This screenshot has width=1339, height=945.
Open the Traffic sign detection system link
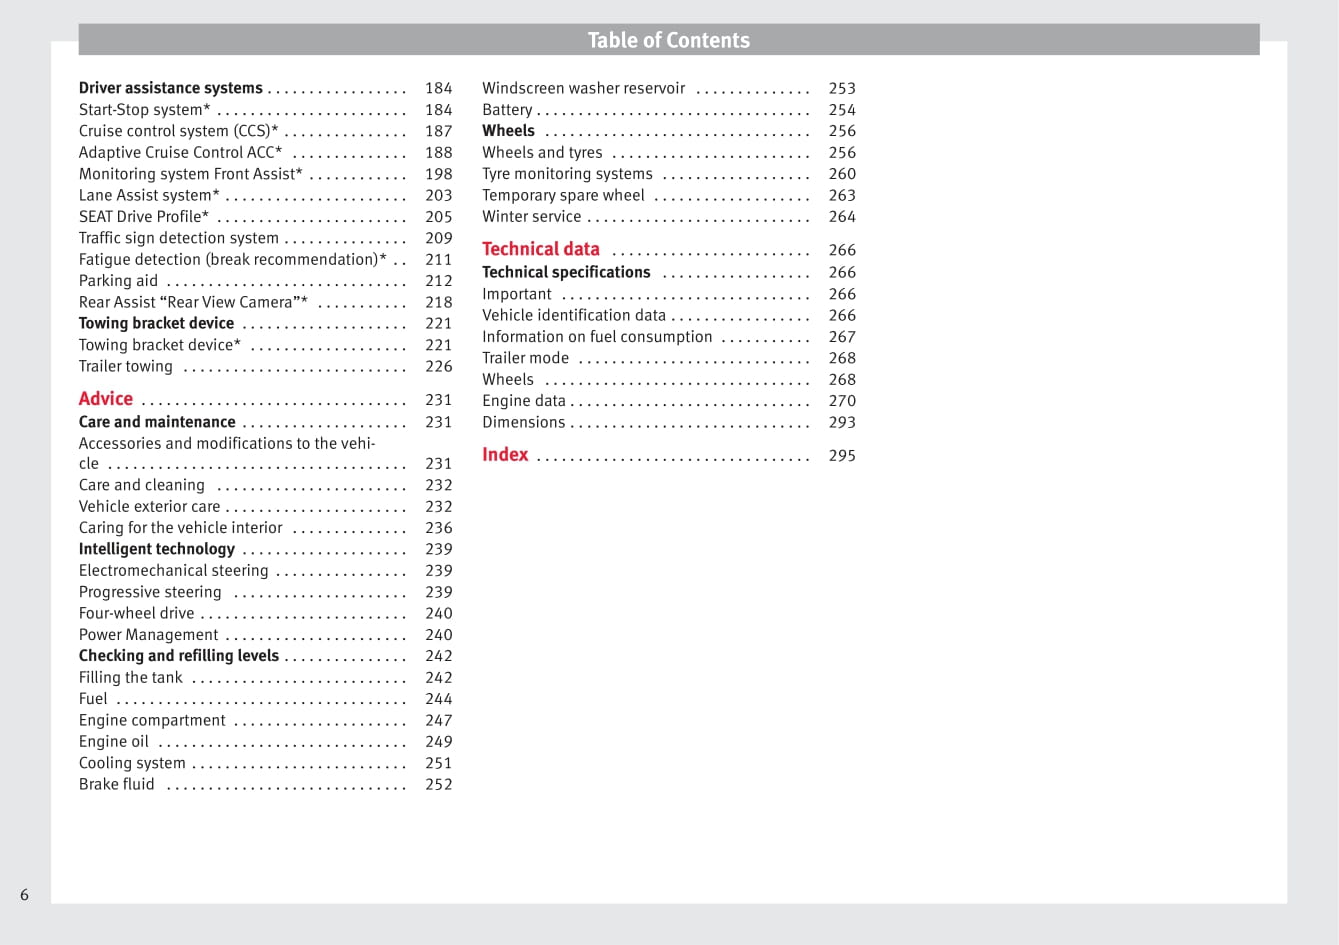178,238
